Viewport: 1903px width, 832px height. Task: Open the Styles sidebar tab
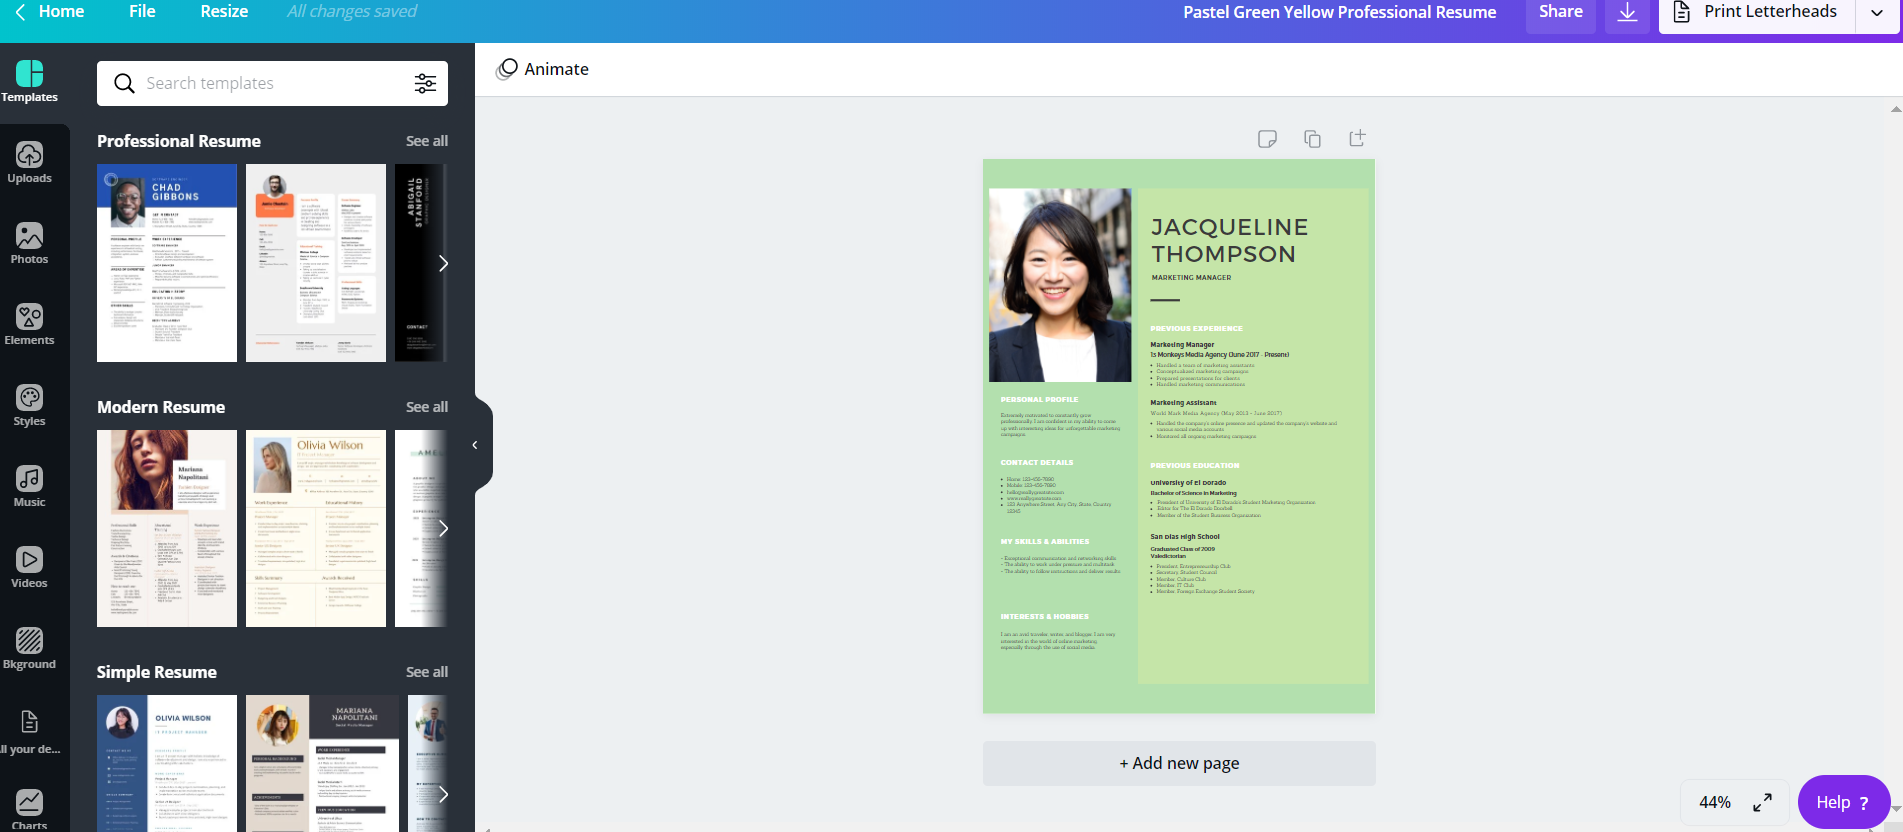(x=30, y=406)
